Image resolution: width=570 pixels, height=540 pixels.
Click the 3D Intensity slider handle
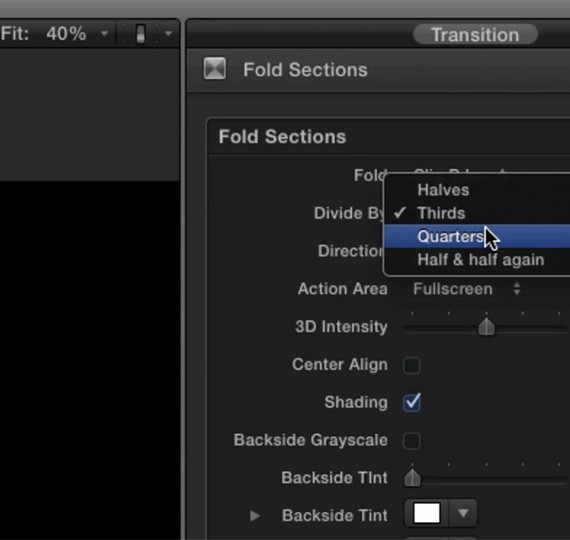486,326
